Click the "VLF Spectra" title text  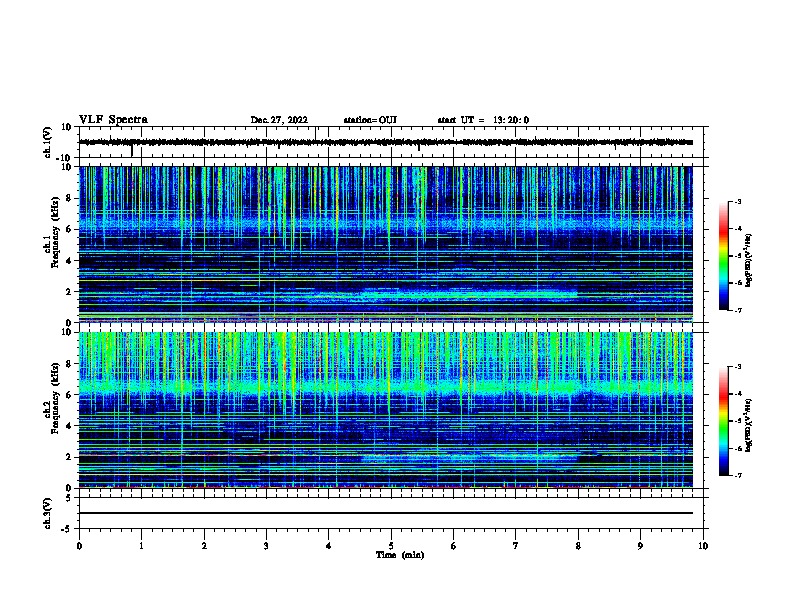(x=113, y=120)
